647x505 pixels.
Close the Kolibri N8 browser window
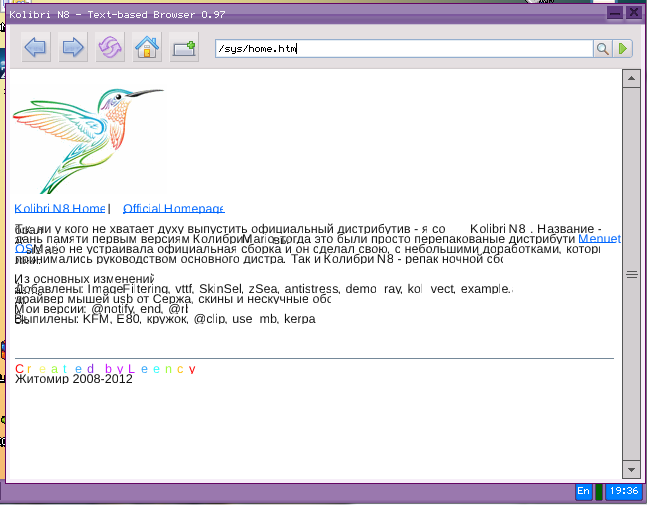(634, 13)
